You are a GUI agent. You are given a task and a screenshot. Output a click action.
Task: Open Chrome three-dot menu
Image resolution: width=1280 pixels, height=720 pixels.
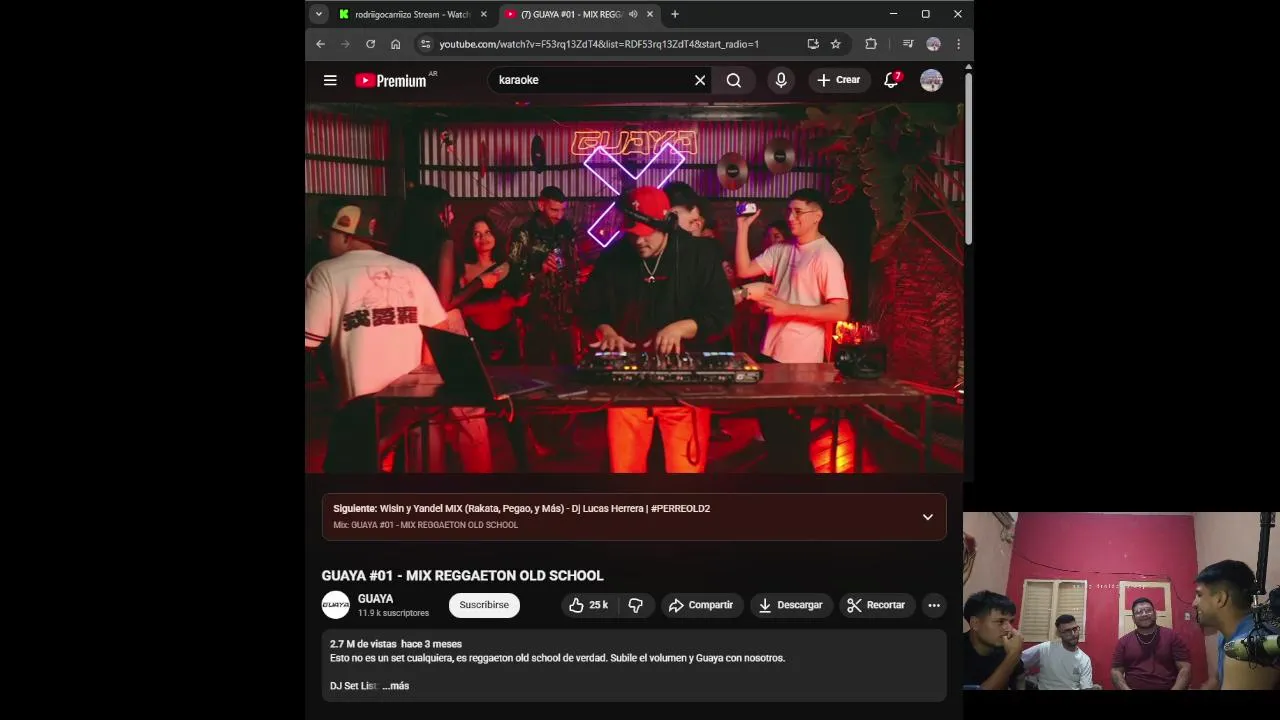click(958, 44)
